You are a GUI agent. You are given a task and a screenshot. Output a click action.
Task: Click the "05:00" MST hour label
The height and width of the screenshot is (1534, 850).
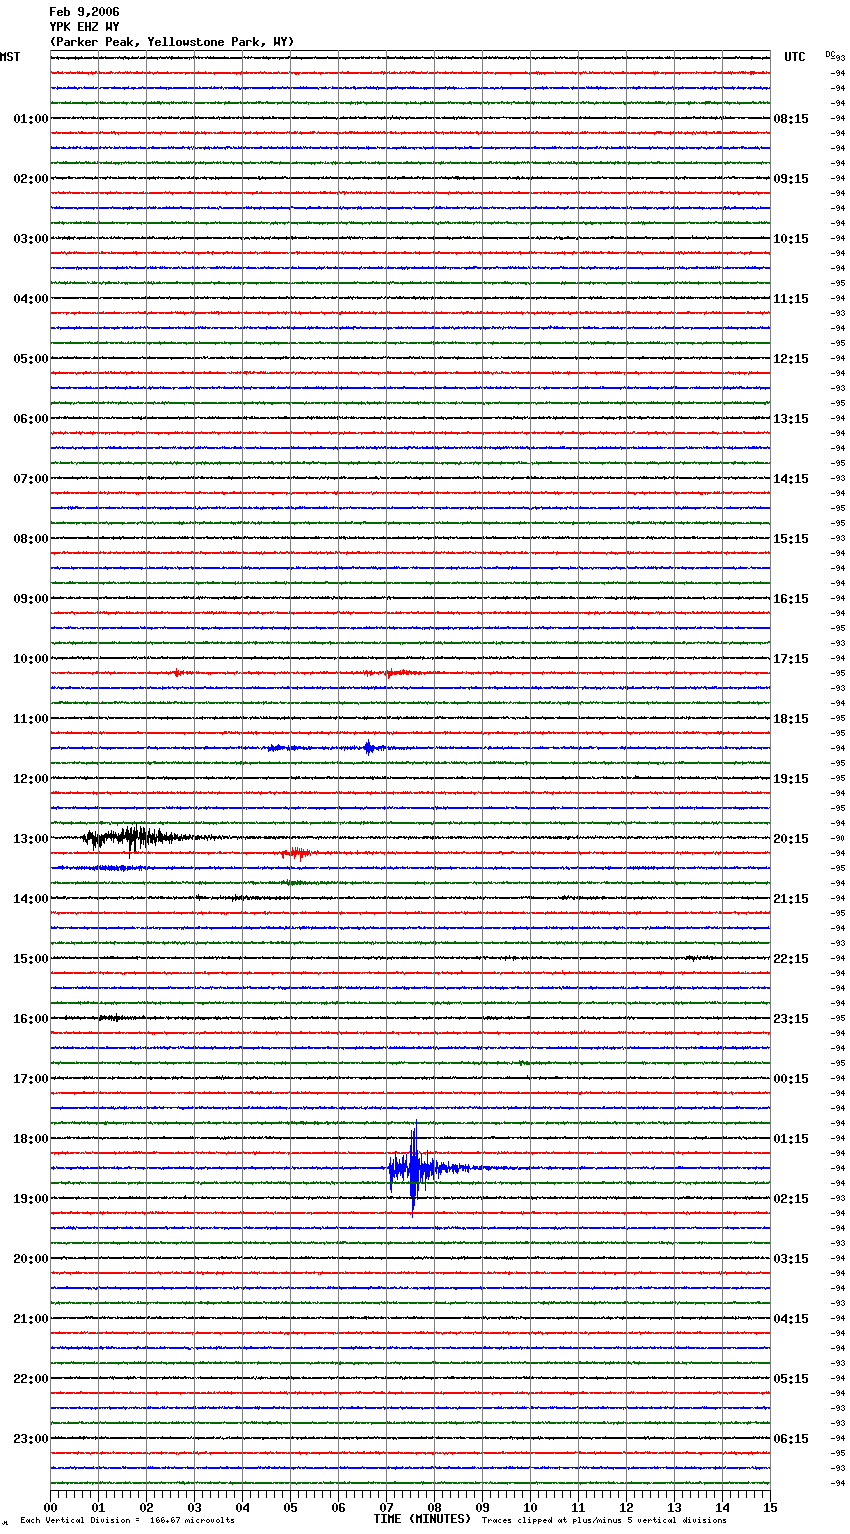pyautogui.click(x=31, y=359)
